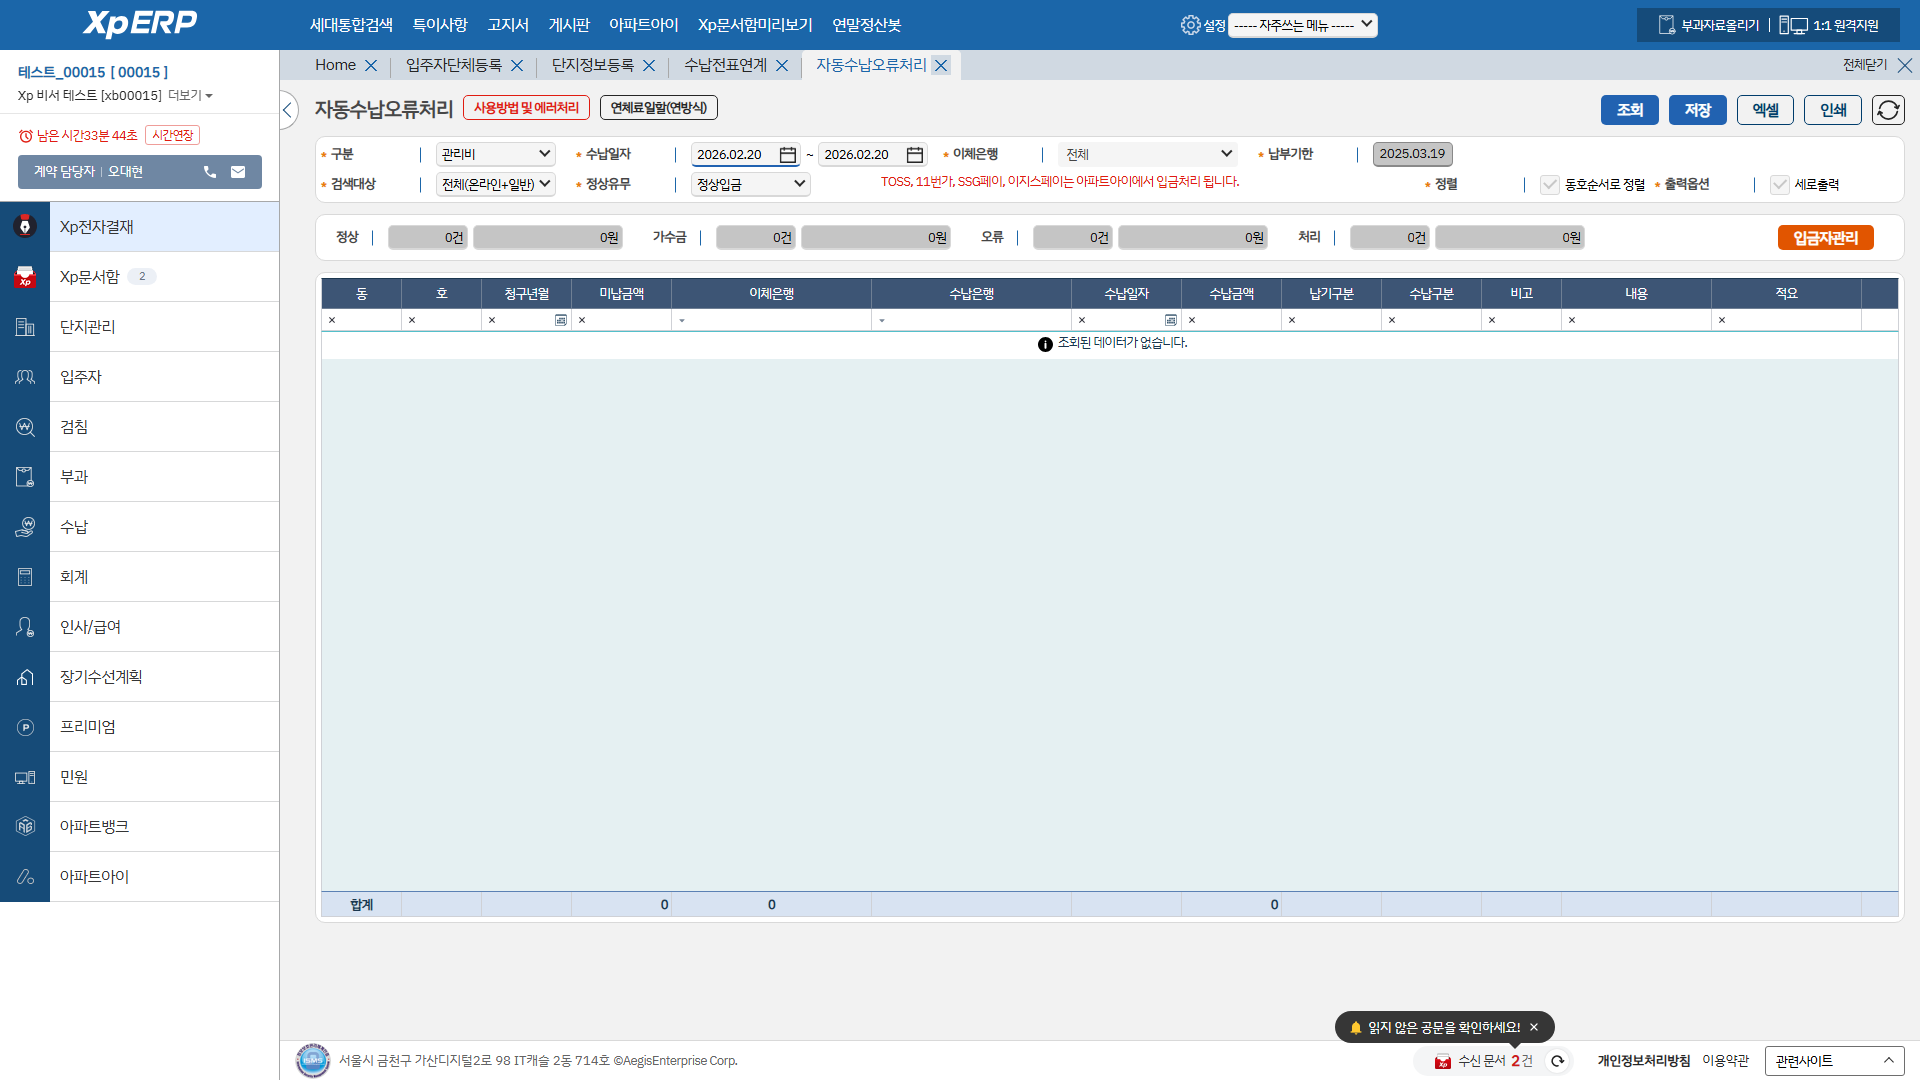Open the 게시판 top menu

pyautogui.click(x=569, y=25)
